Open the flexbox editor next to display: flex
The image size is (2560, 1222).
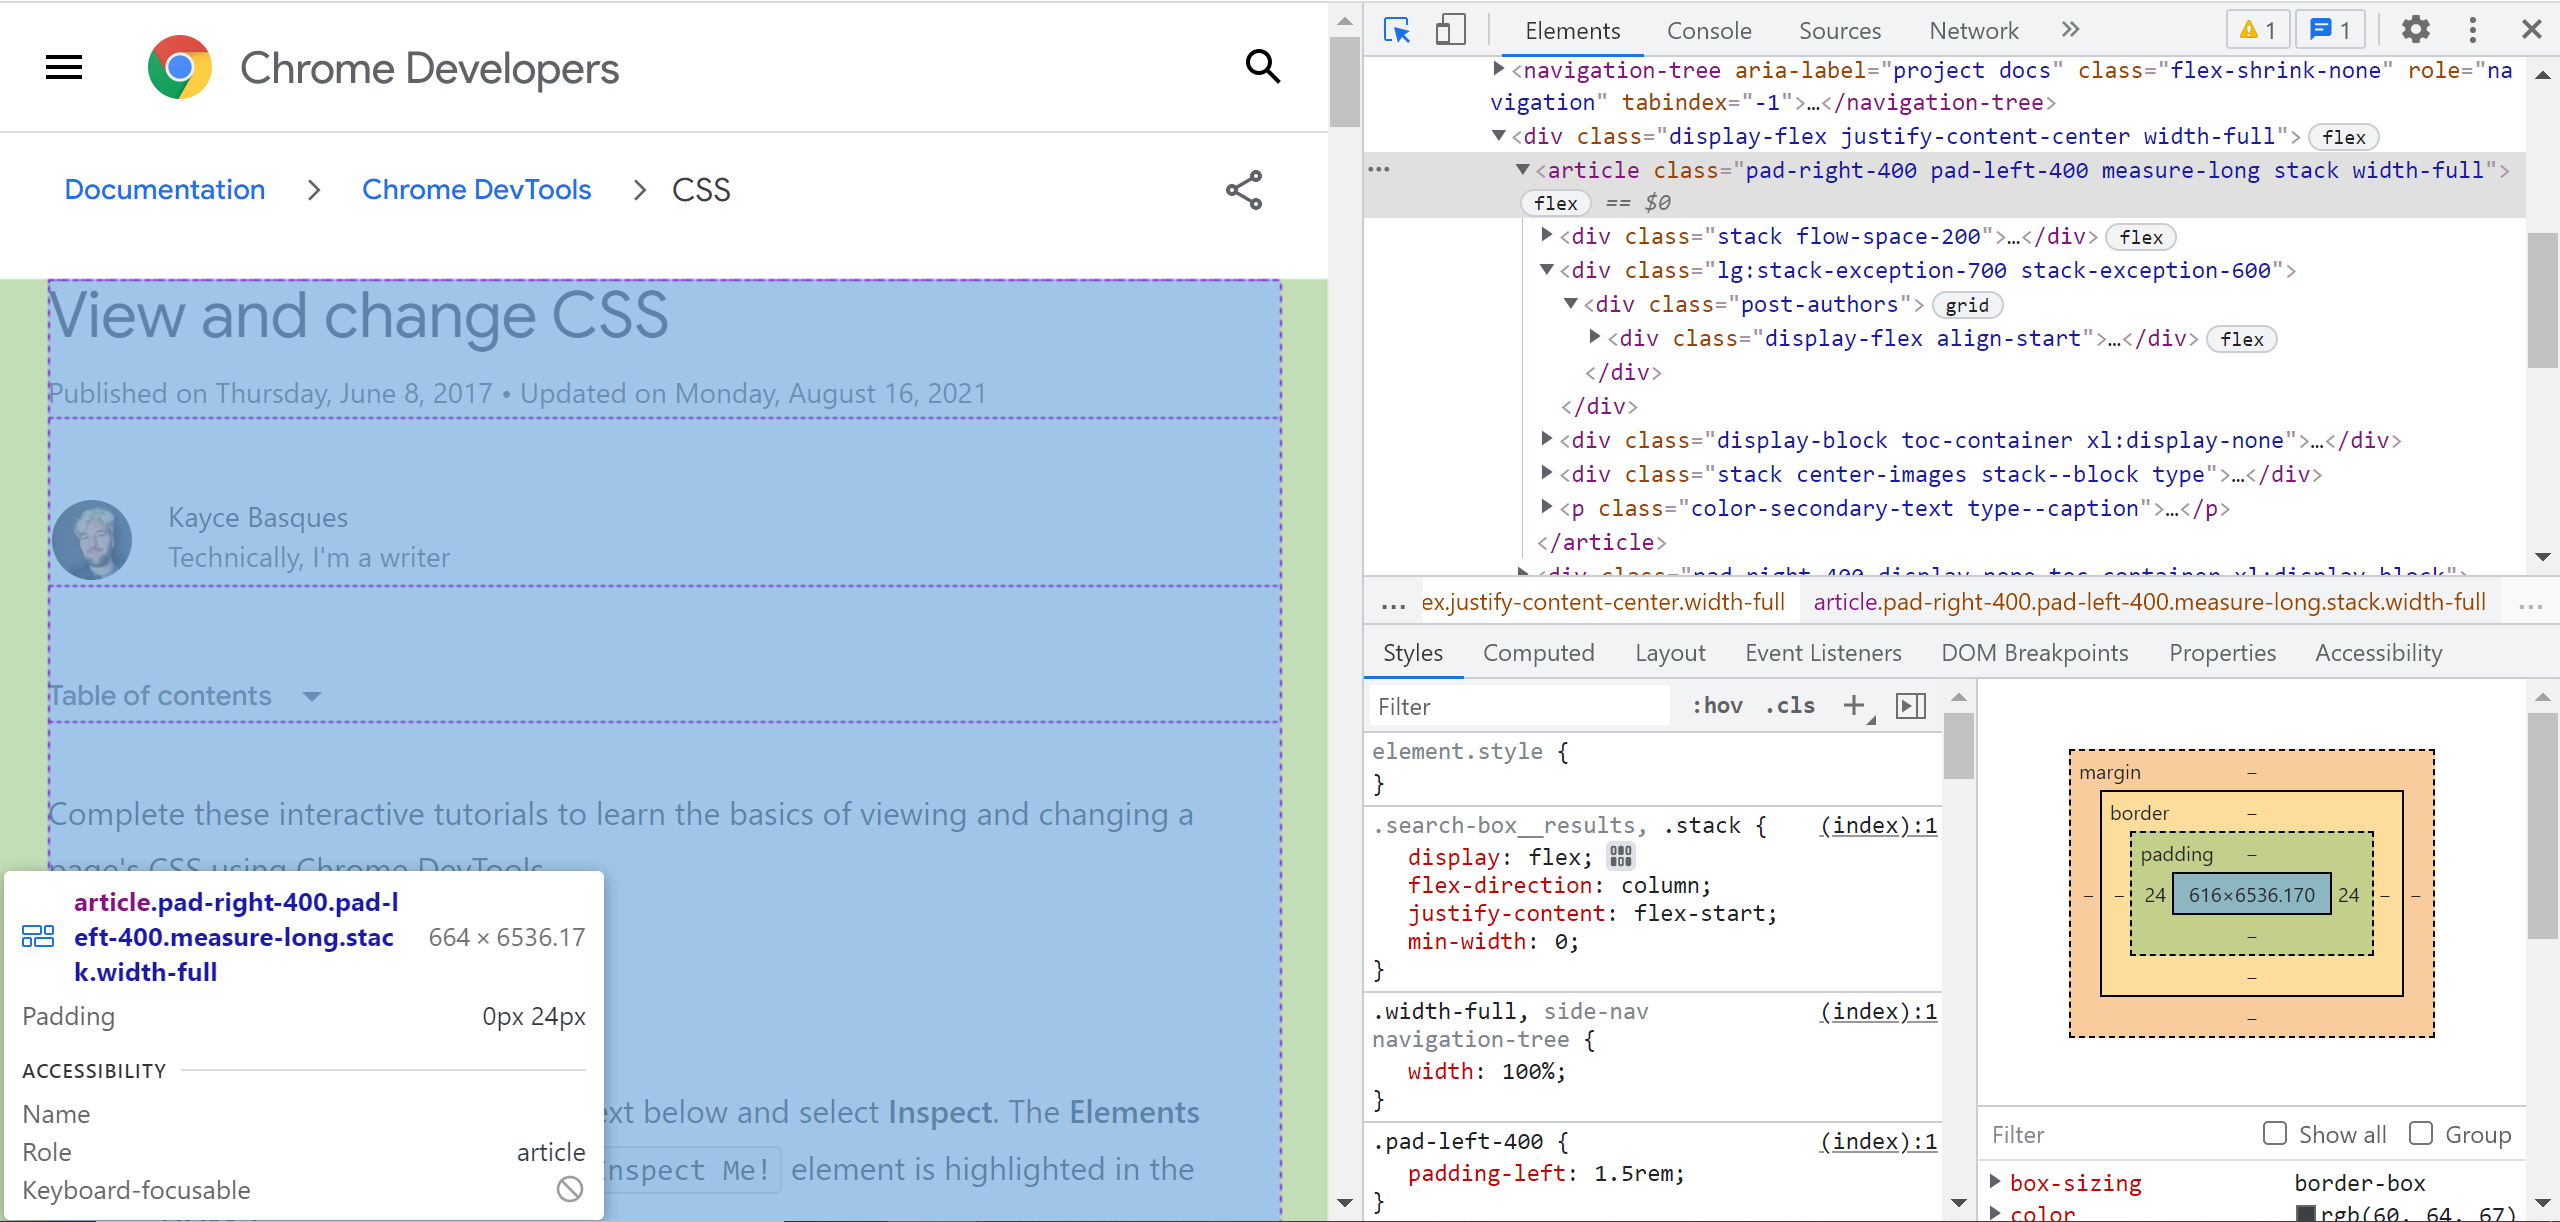(1620, 856)
